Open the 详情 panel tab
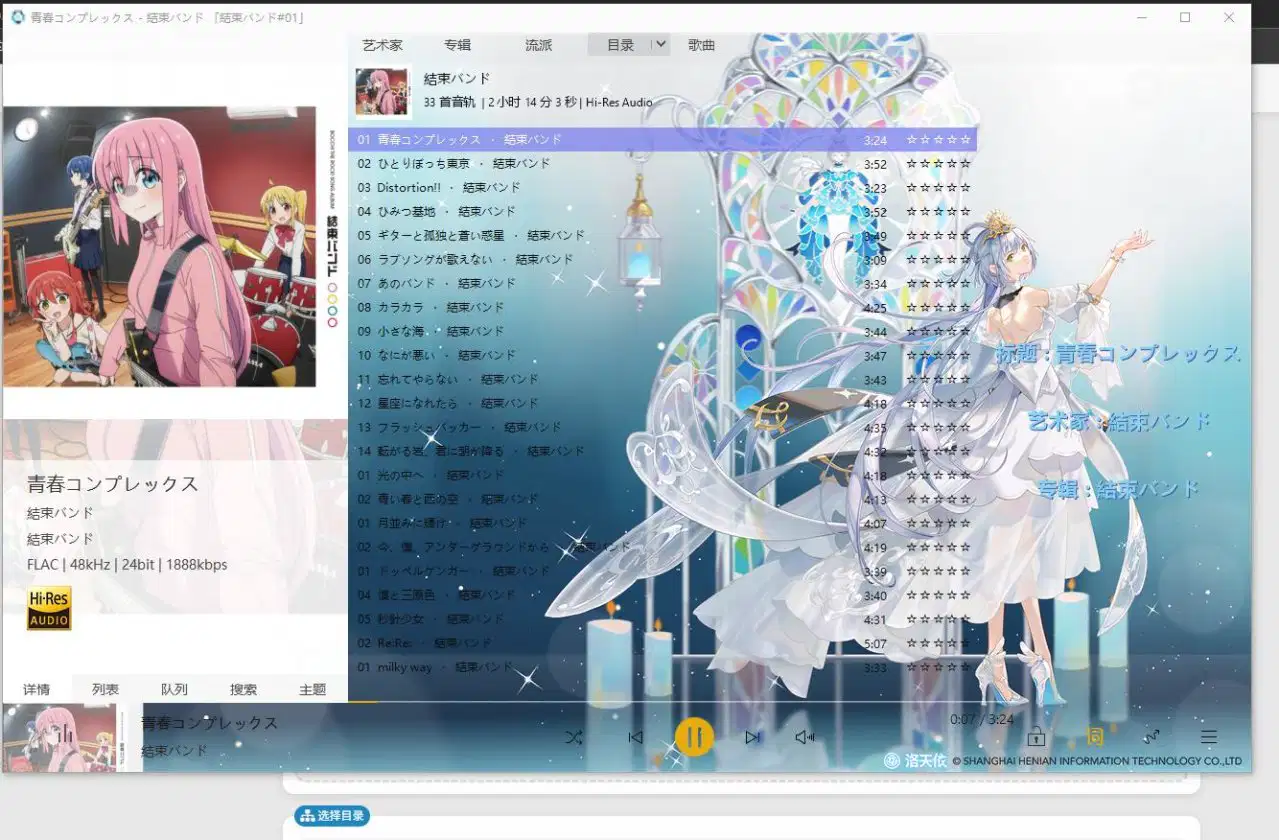 click(37, 689)
